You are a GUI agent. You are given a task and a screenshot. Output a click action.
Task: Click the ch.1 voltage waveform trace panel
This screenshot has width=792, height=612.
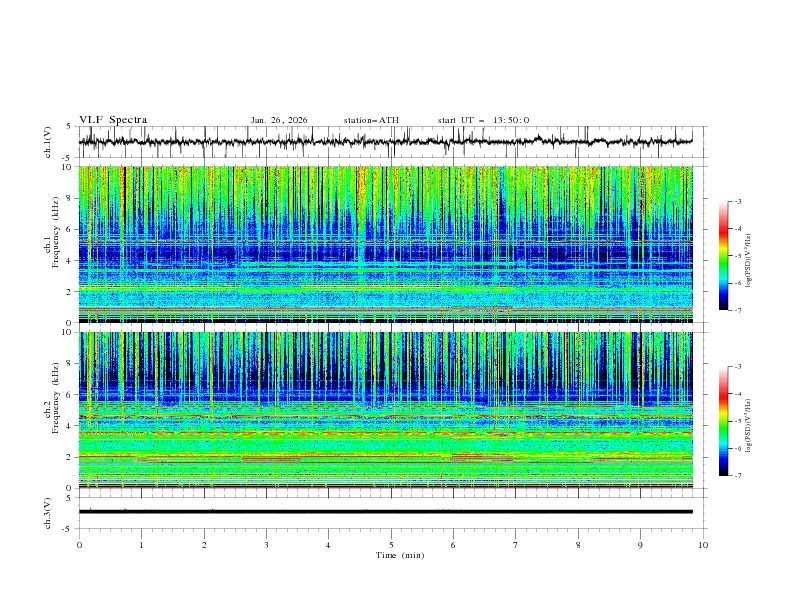[x=392, y=142]
